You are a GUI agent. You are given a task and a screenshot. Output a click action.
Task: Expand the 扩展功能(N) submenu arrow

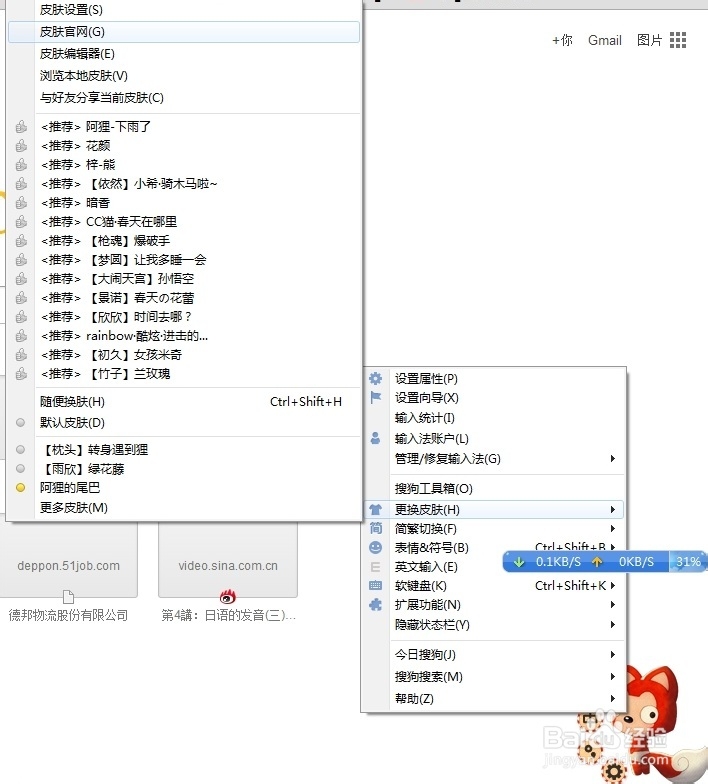(612, 604)
